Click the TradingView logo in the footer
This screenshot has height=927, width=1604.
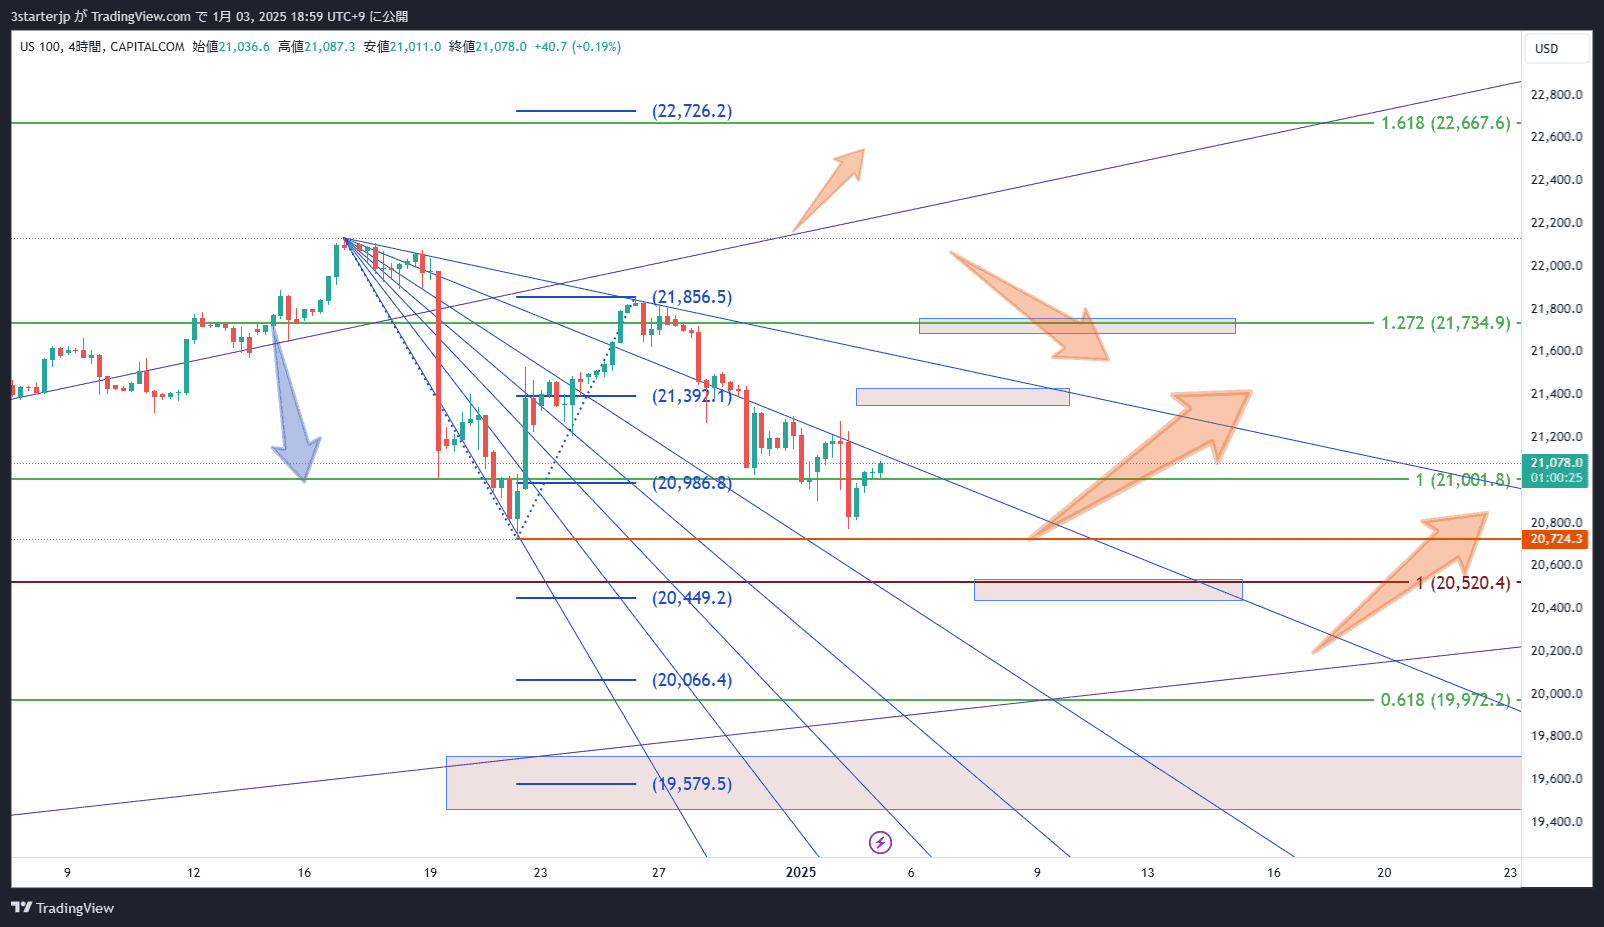[62, 908]
